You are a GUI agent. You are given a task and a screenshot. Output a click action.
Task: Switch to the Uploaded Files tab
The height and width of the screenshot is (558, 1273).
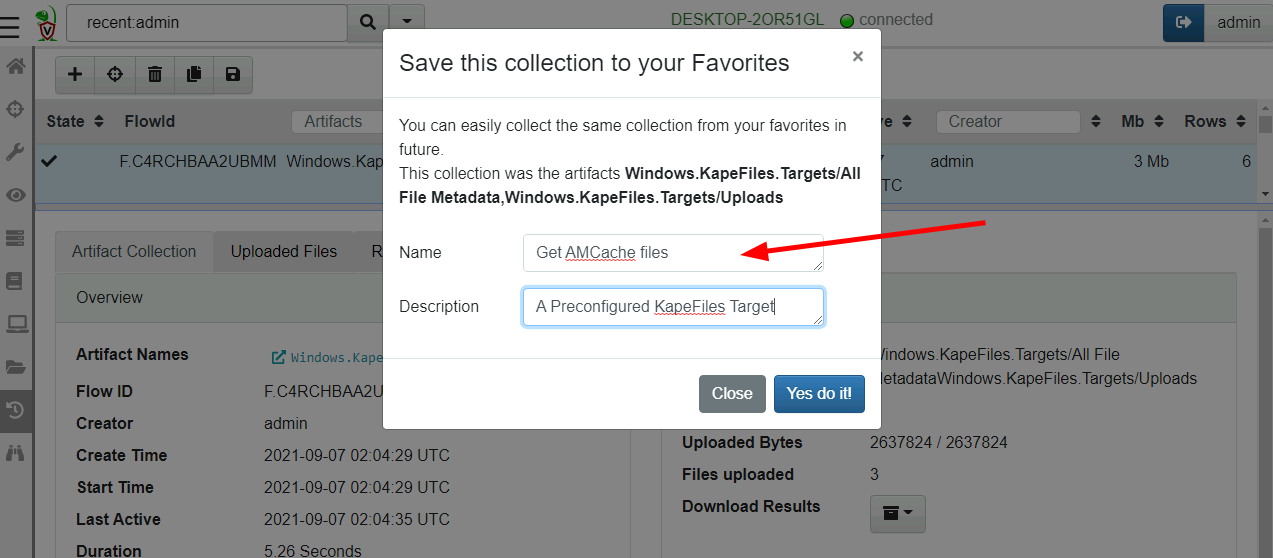284,252
